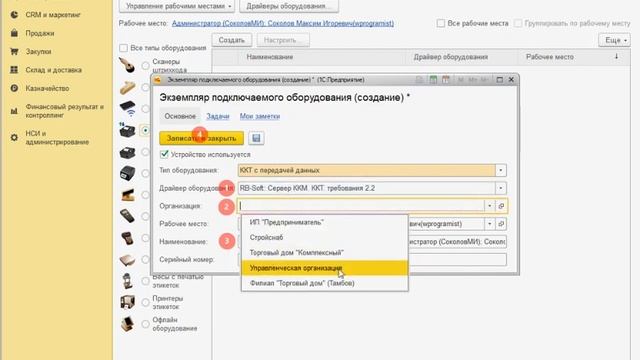The height and width of the screenshot is (360, 640).
Task: Open the Управление рабочими местами dropdown
Action: [176, 6]
